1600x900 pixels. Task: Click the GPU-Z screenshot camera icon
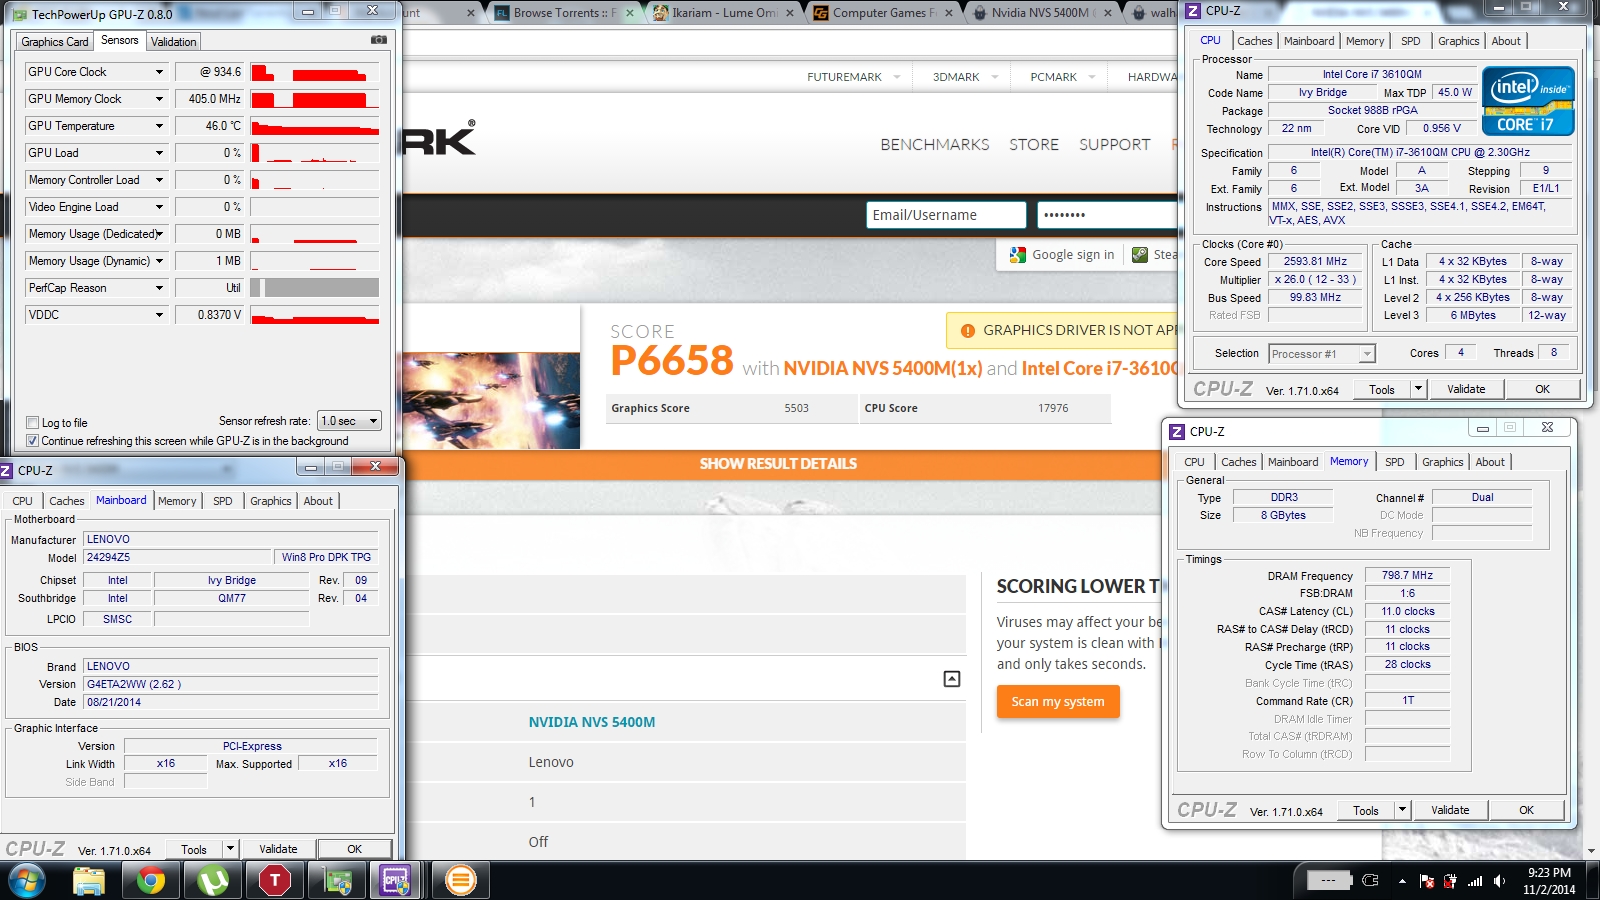[379, 40]
